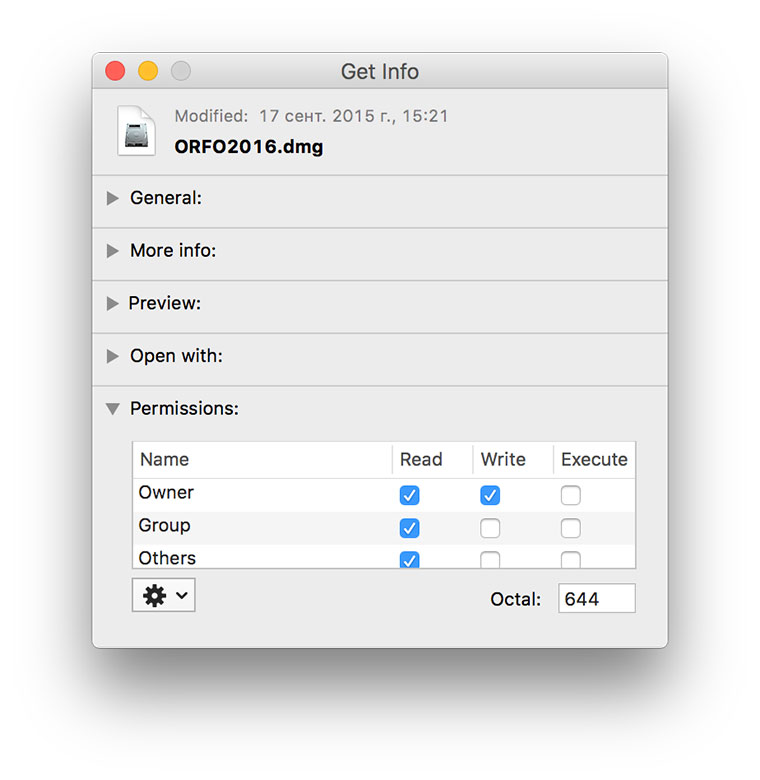Viewport: 760px width, 780px height.
Task: Minimize the Get Info window
Action: [x=148, y=71]
